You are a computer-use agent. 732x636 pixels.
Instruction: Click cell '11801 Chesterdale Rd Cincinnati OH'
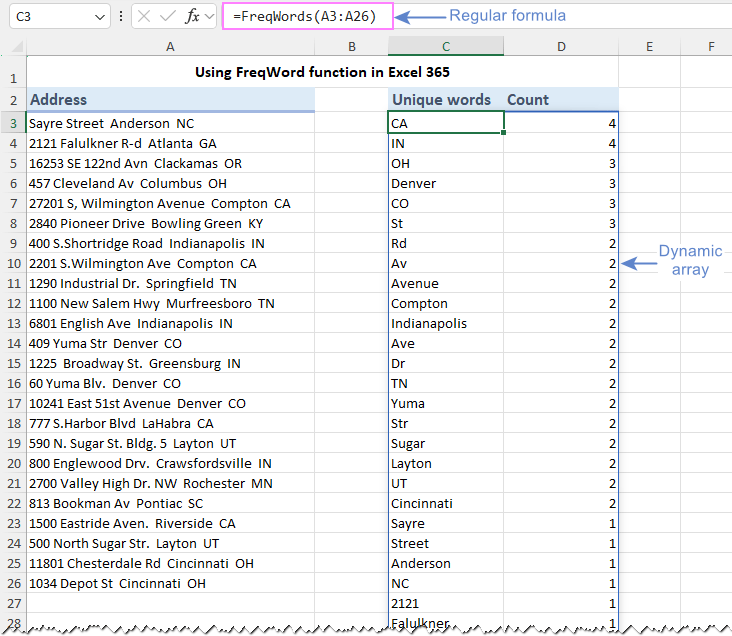point(170,564)
